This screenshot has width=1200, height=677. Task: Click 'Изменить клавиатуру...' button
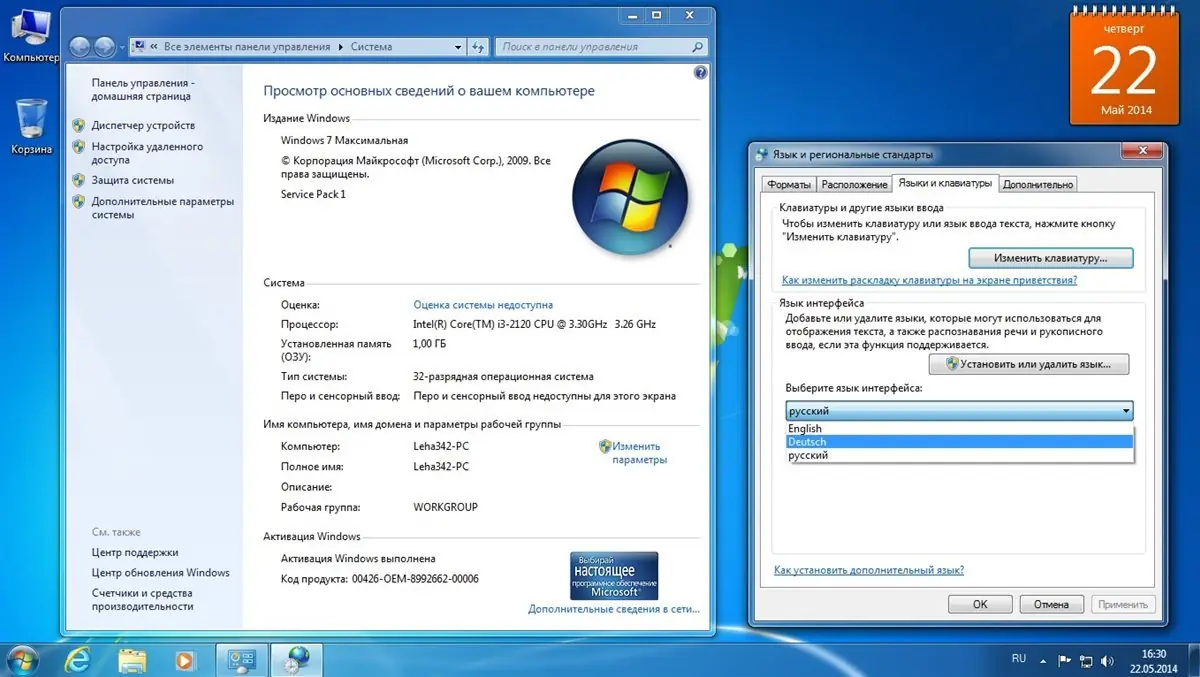tap(1051, 258)
